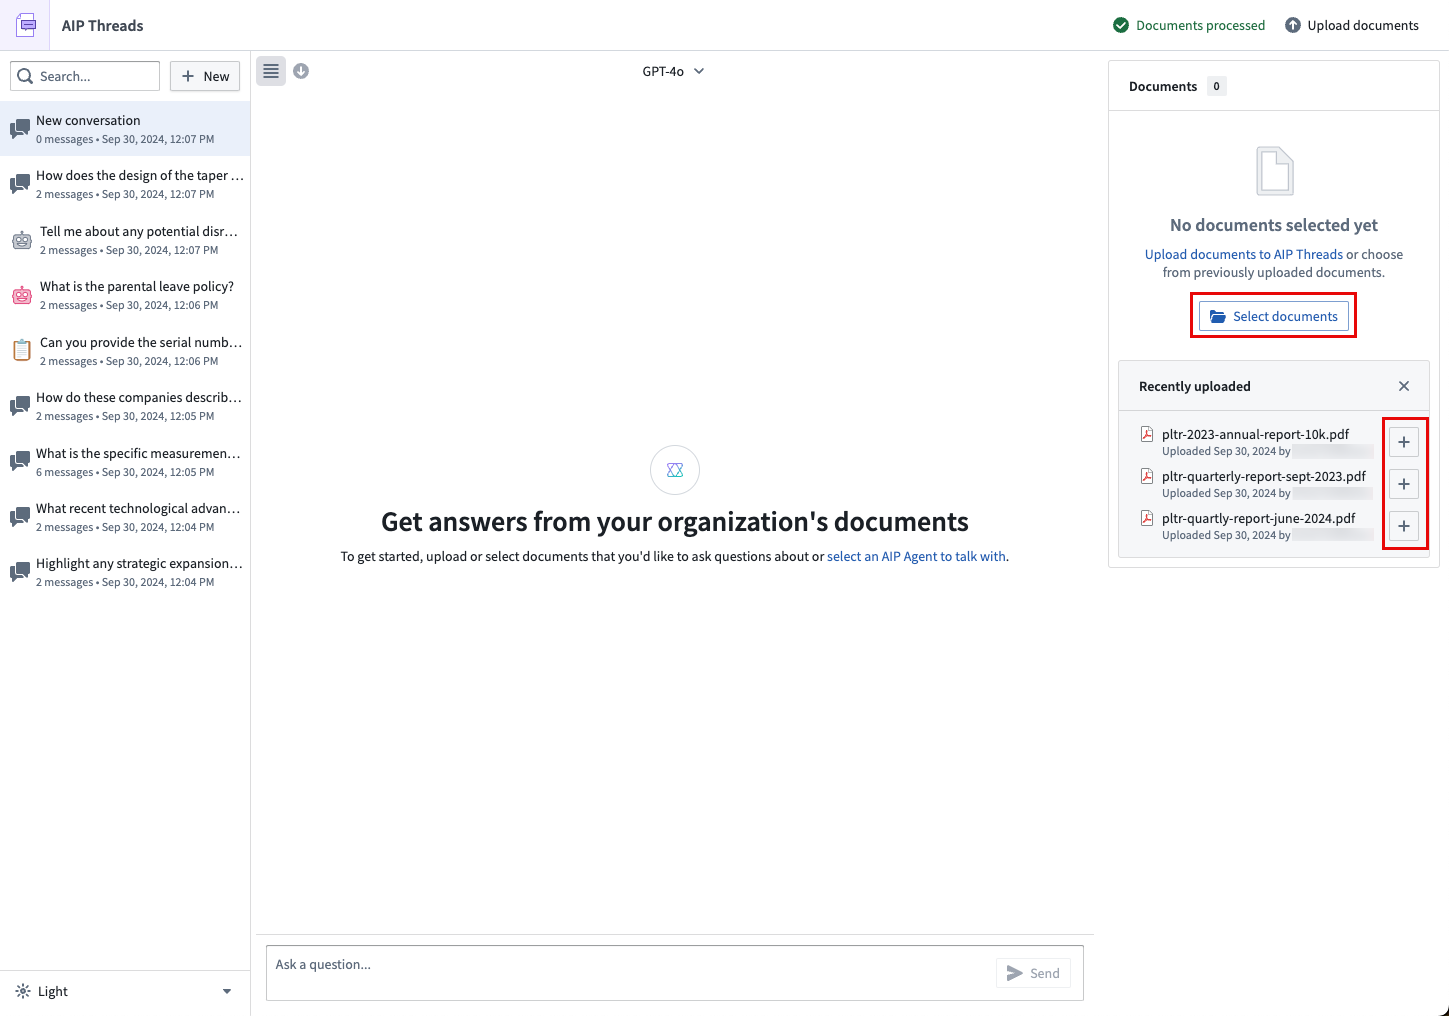Start a New conversation with New button
Viewport: 1449px width, 1016px height.
(x=205, y=76)
